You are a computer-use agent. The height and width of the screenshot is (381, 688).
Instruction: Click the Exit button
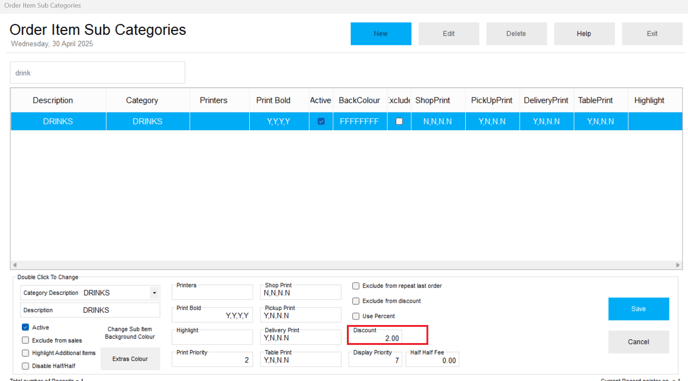[652, 34]
